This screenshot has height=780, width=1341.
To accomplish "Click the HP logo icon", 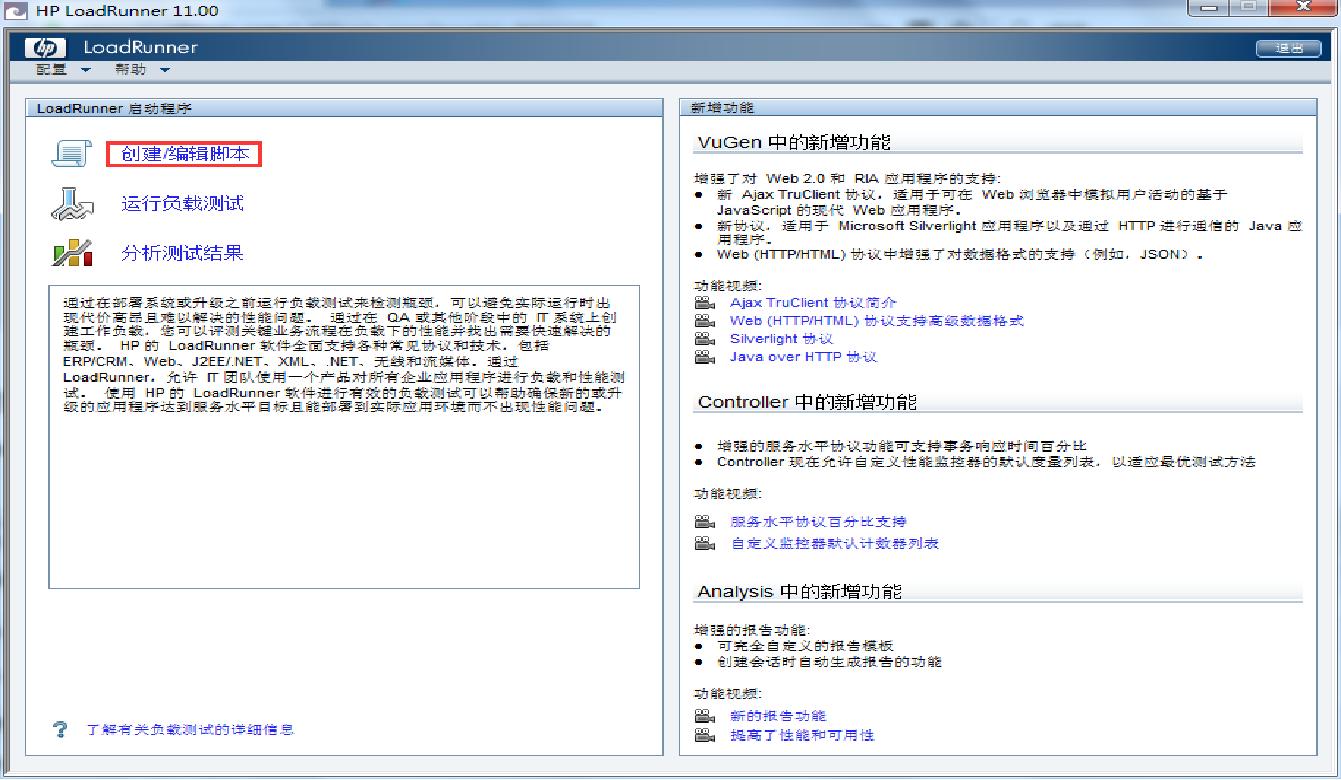I will point(44,48).
